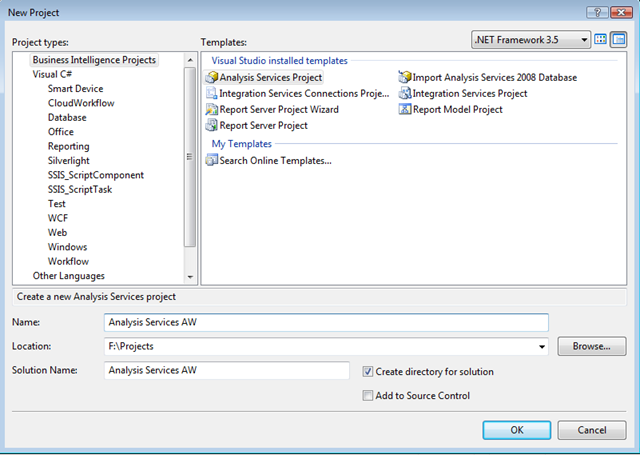Image resolution: width=640 pixels, height=455 pixels.
Task: Close the New Project dialog
Action: coord(621,13)
